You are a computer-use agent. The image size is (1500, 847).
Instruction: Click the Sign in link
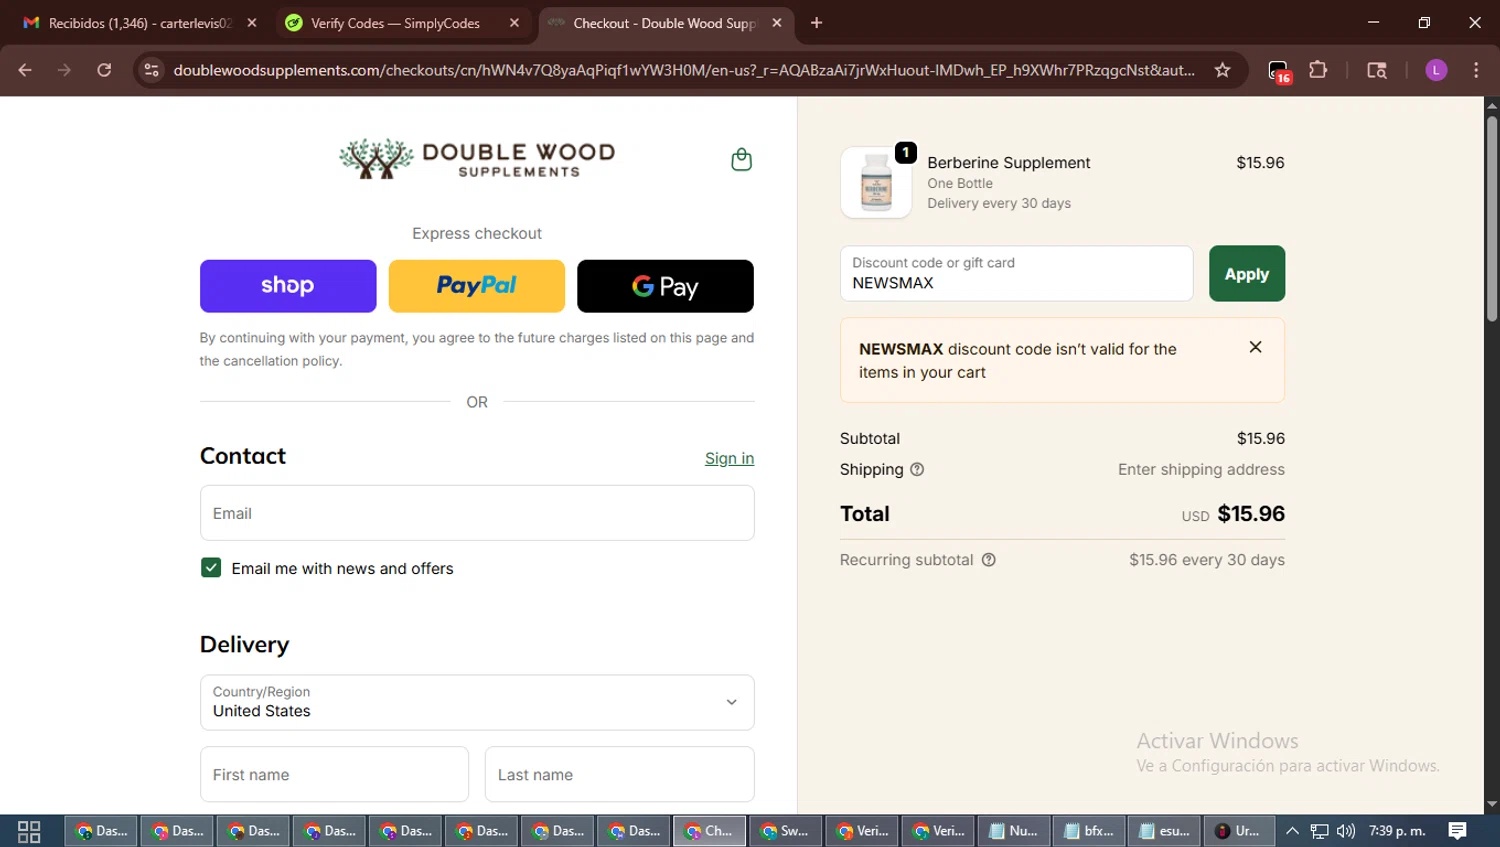[729, 458]
